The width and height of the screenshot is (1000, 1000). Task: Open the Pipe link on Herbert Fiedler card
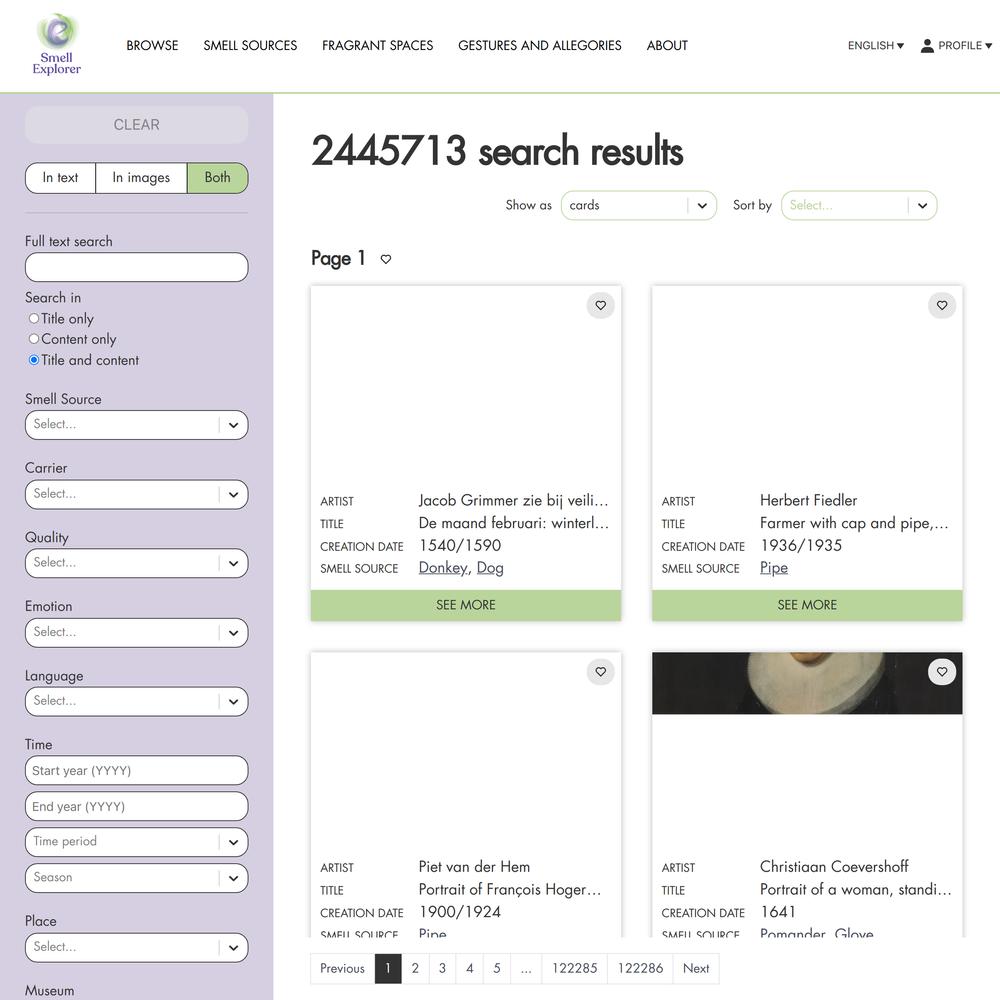pyautogui.click(x=774, y=568)
